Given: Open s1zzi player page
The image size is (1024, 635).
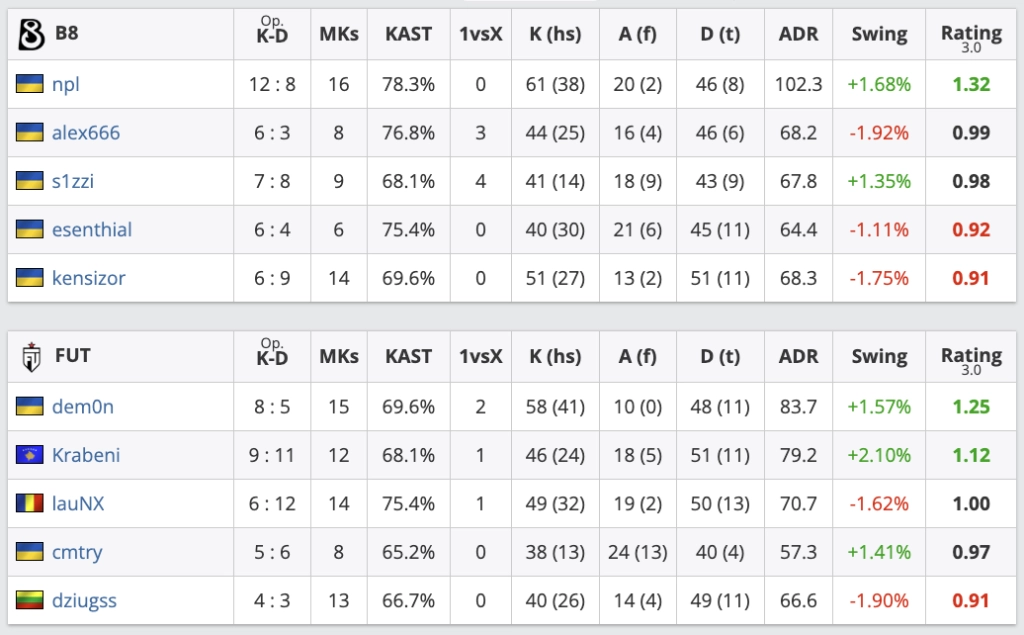Looking at the screenshot, I should pos(73,181).
